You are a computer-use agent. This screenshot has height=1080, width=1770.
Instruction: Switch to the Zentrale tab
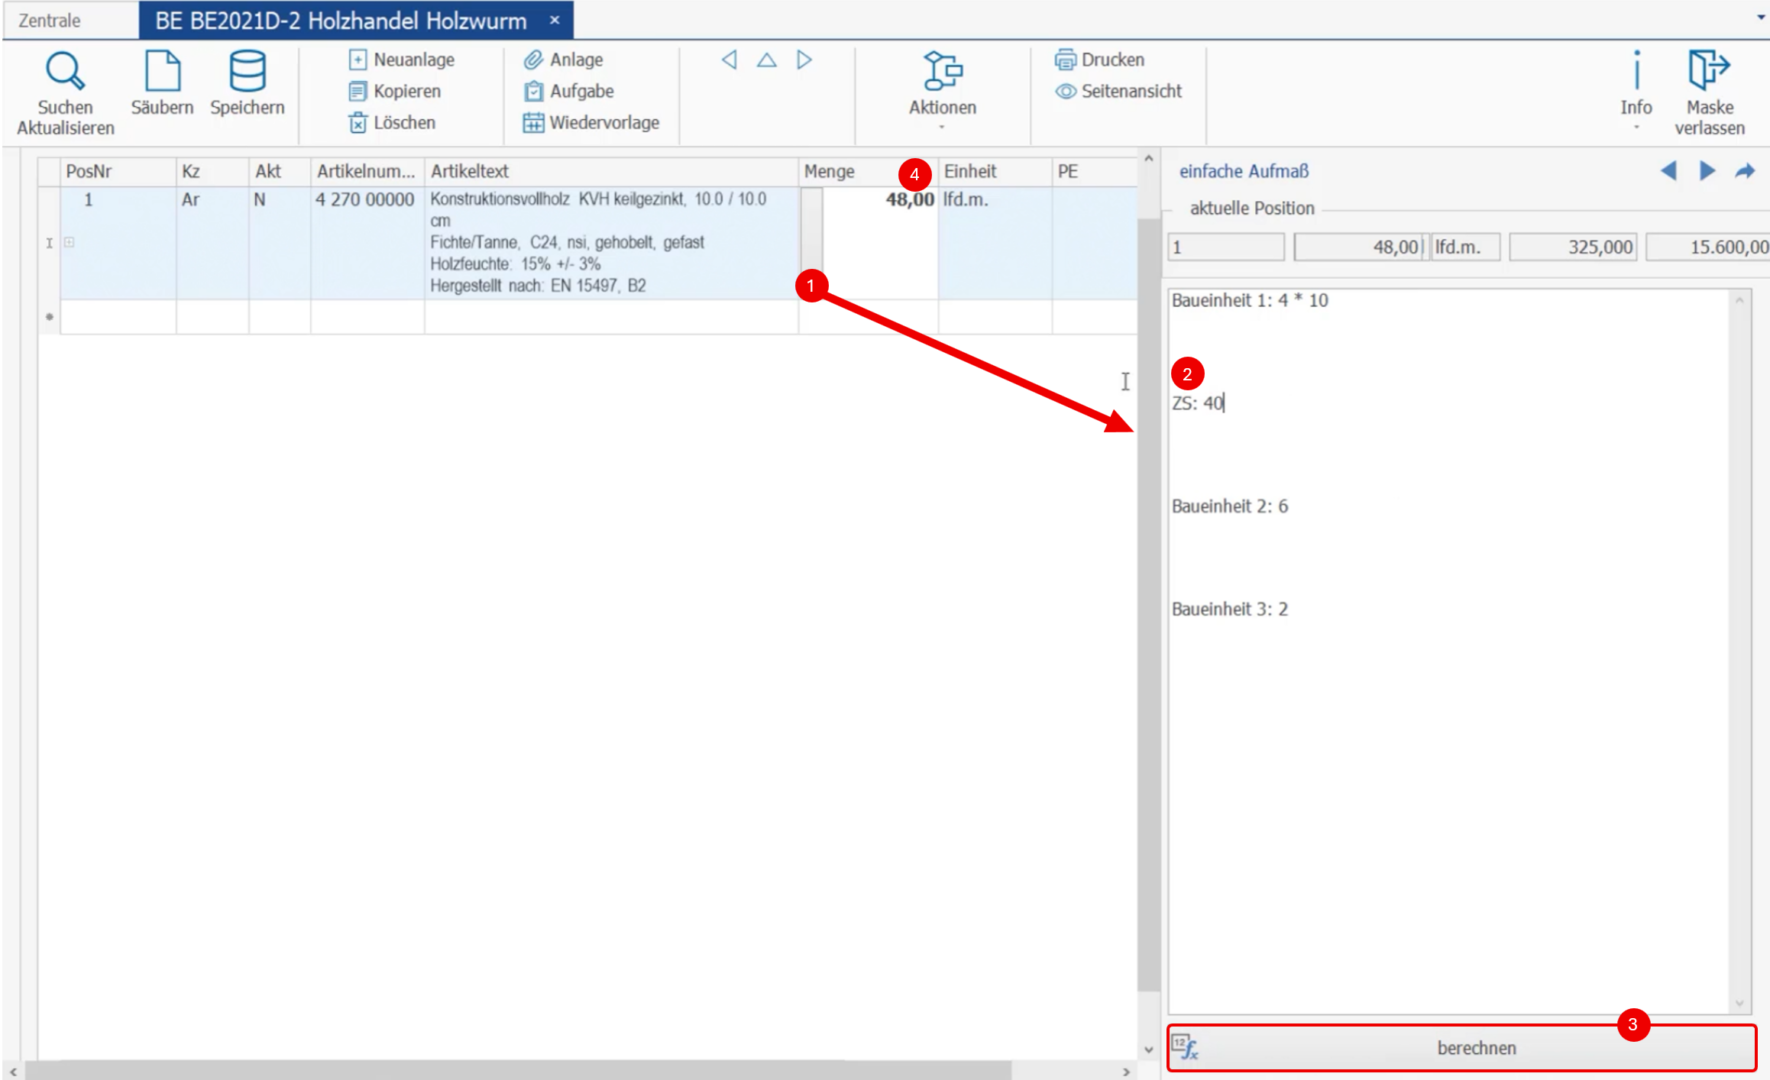point(49,20)
